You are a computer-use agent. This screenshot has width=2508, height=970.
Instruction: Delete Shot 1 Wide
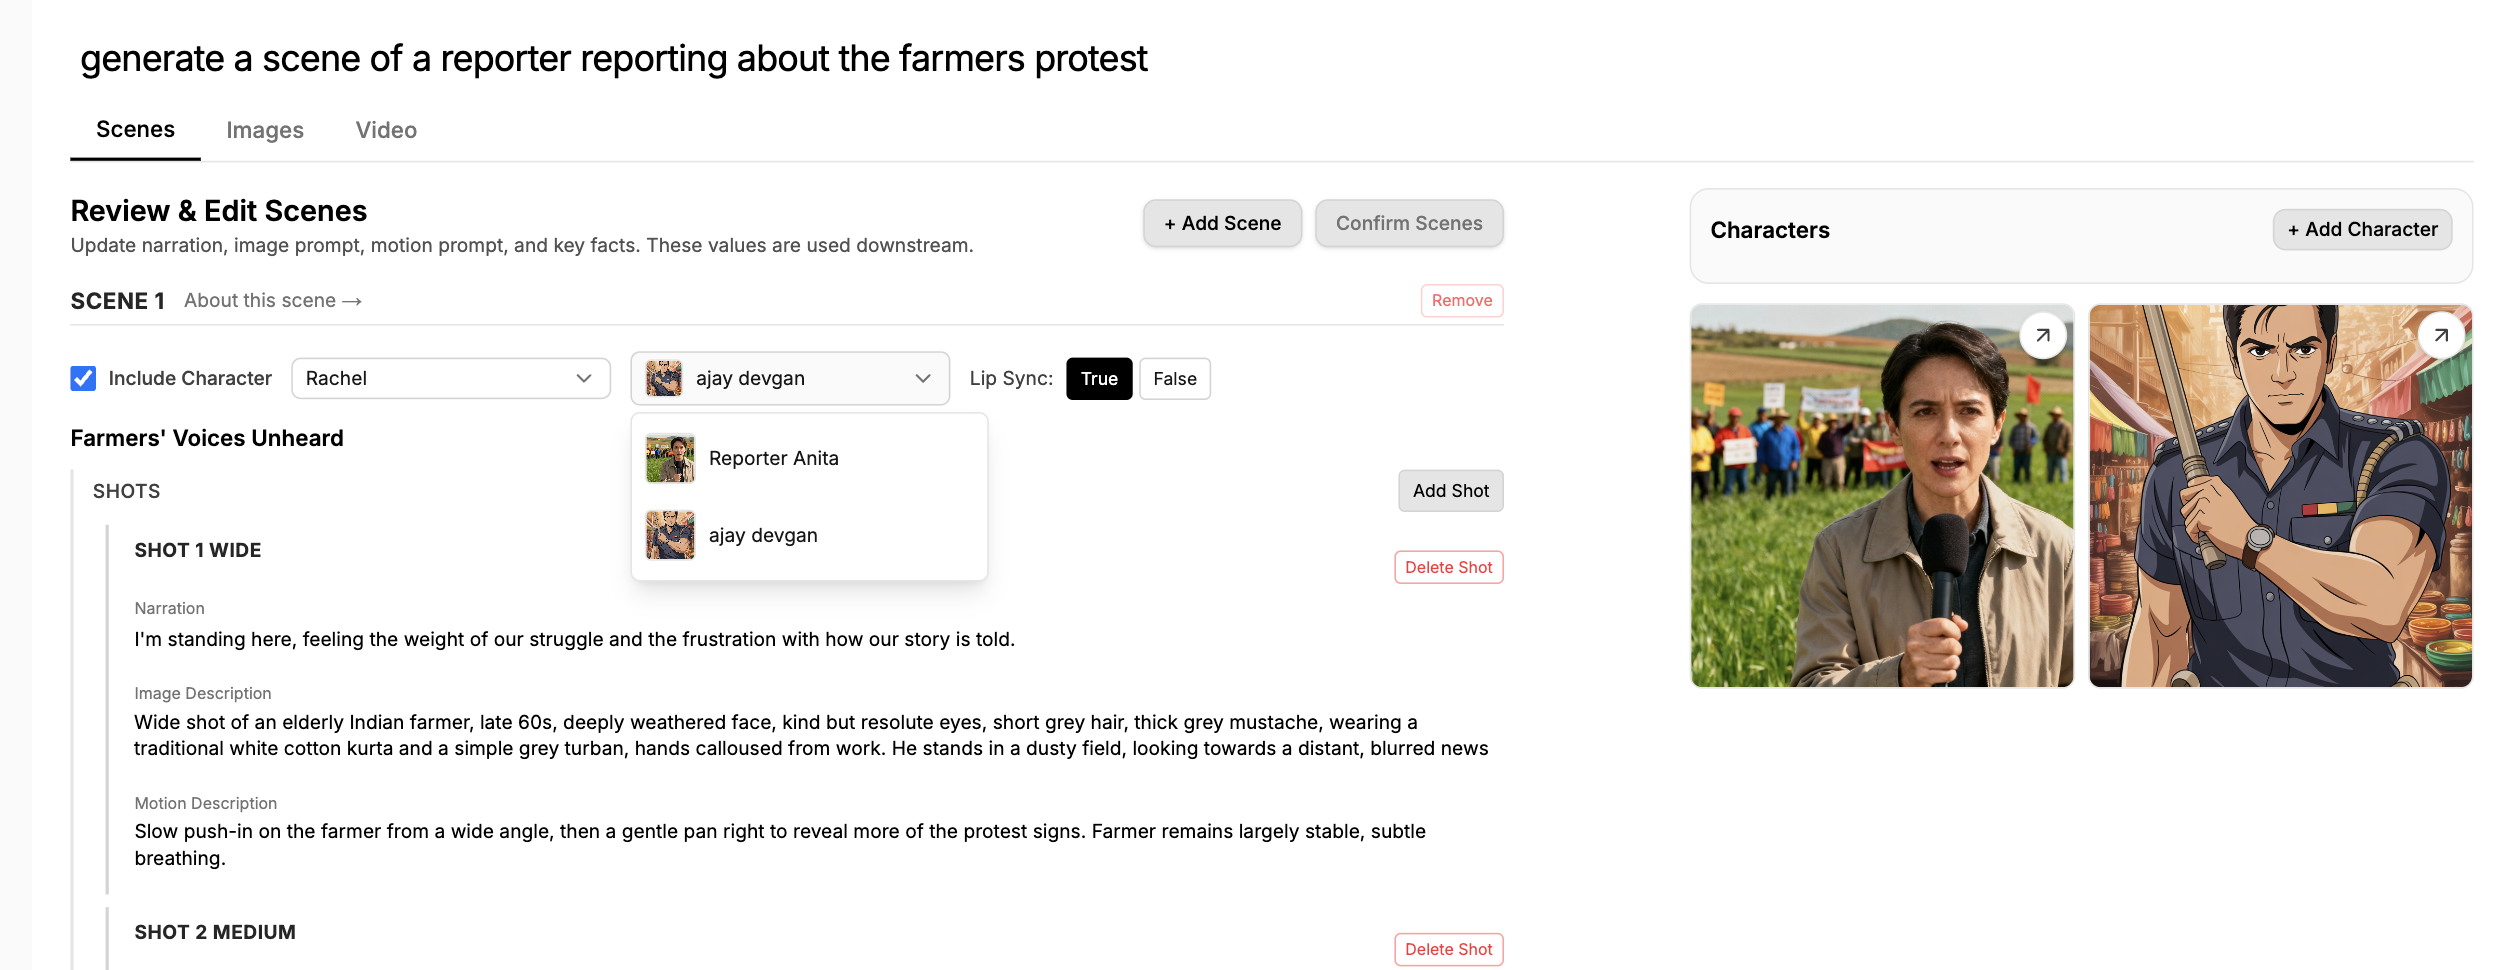click(x=1447, y=568)
